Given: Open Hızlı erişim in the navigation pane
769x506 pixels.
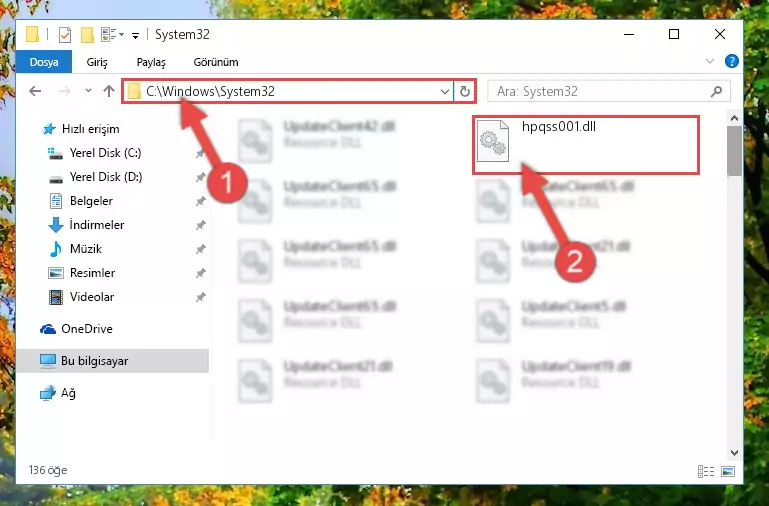Looking at the screenshot, I should (x=80, y=129).
